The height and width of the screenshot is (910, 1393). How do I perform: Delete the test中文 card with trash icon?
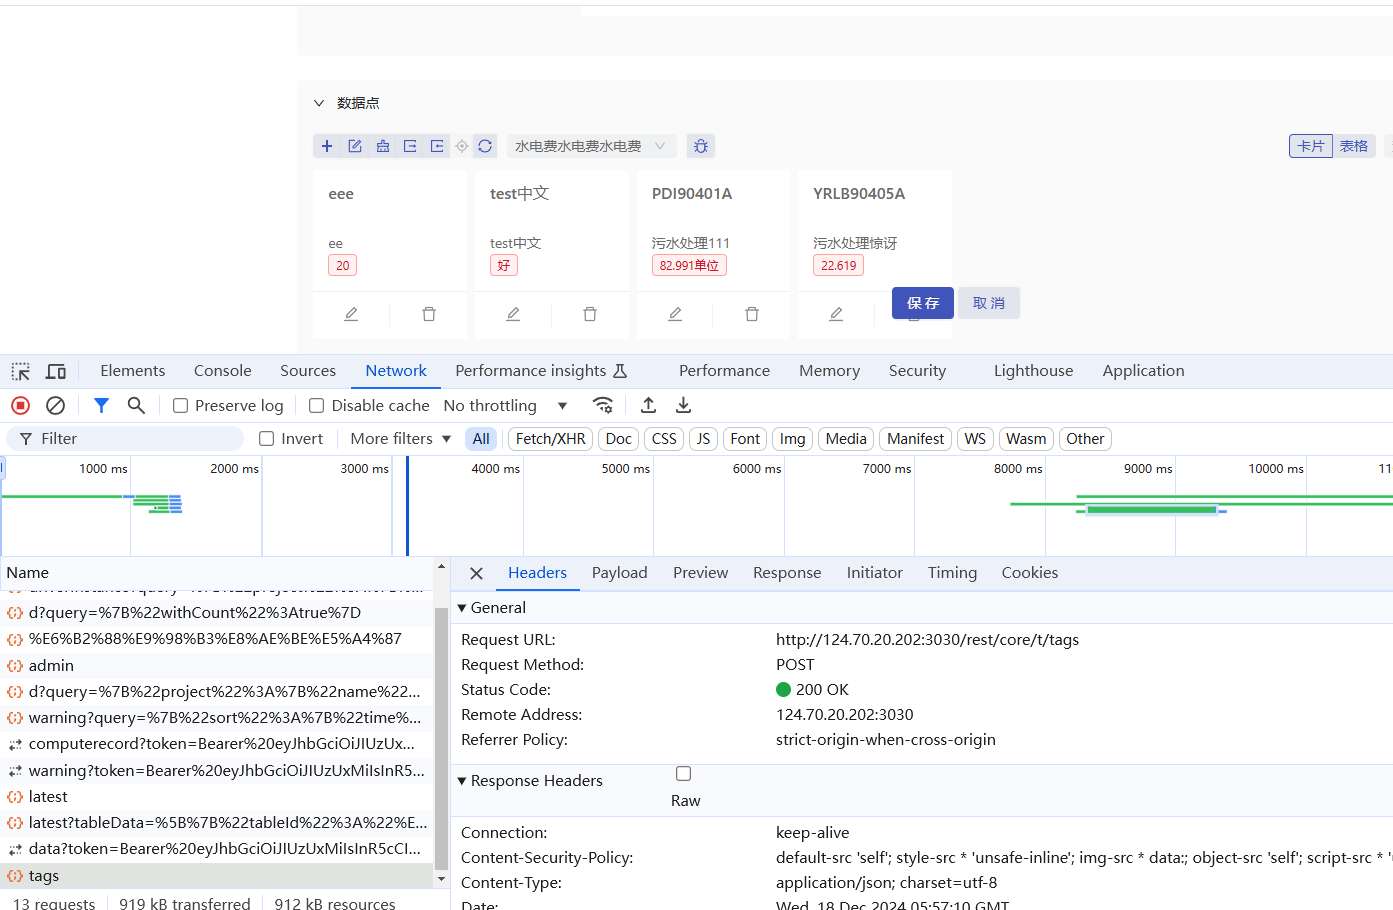pos(590,314)
